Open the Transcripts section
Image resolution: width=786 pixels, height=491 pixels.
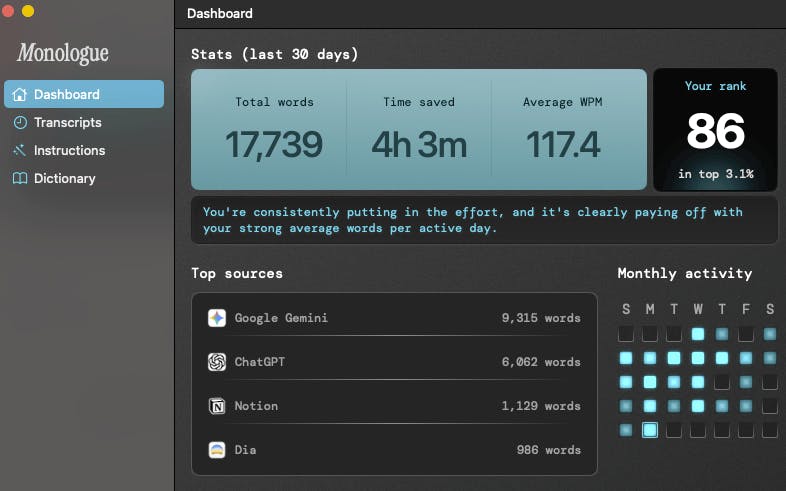point(84,122)
